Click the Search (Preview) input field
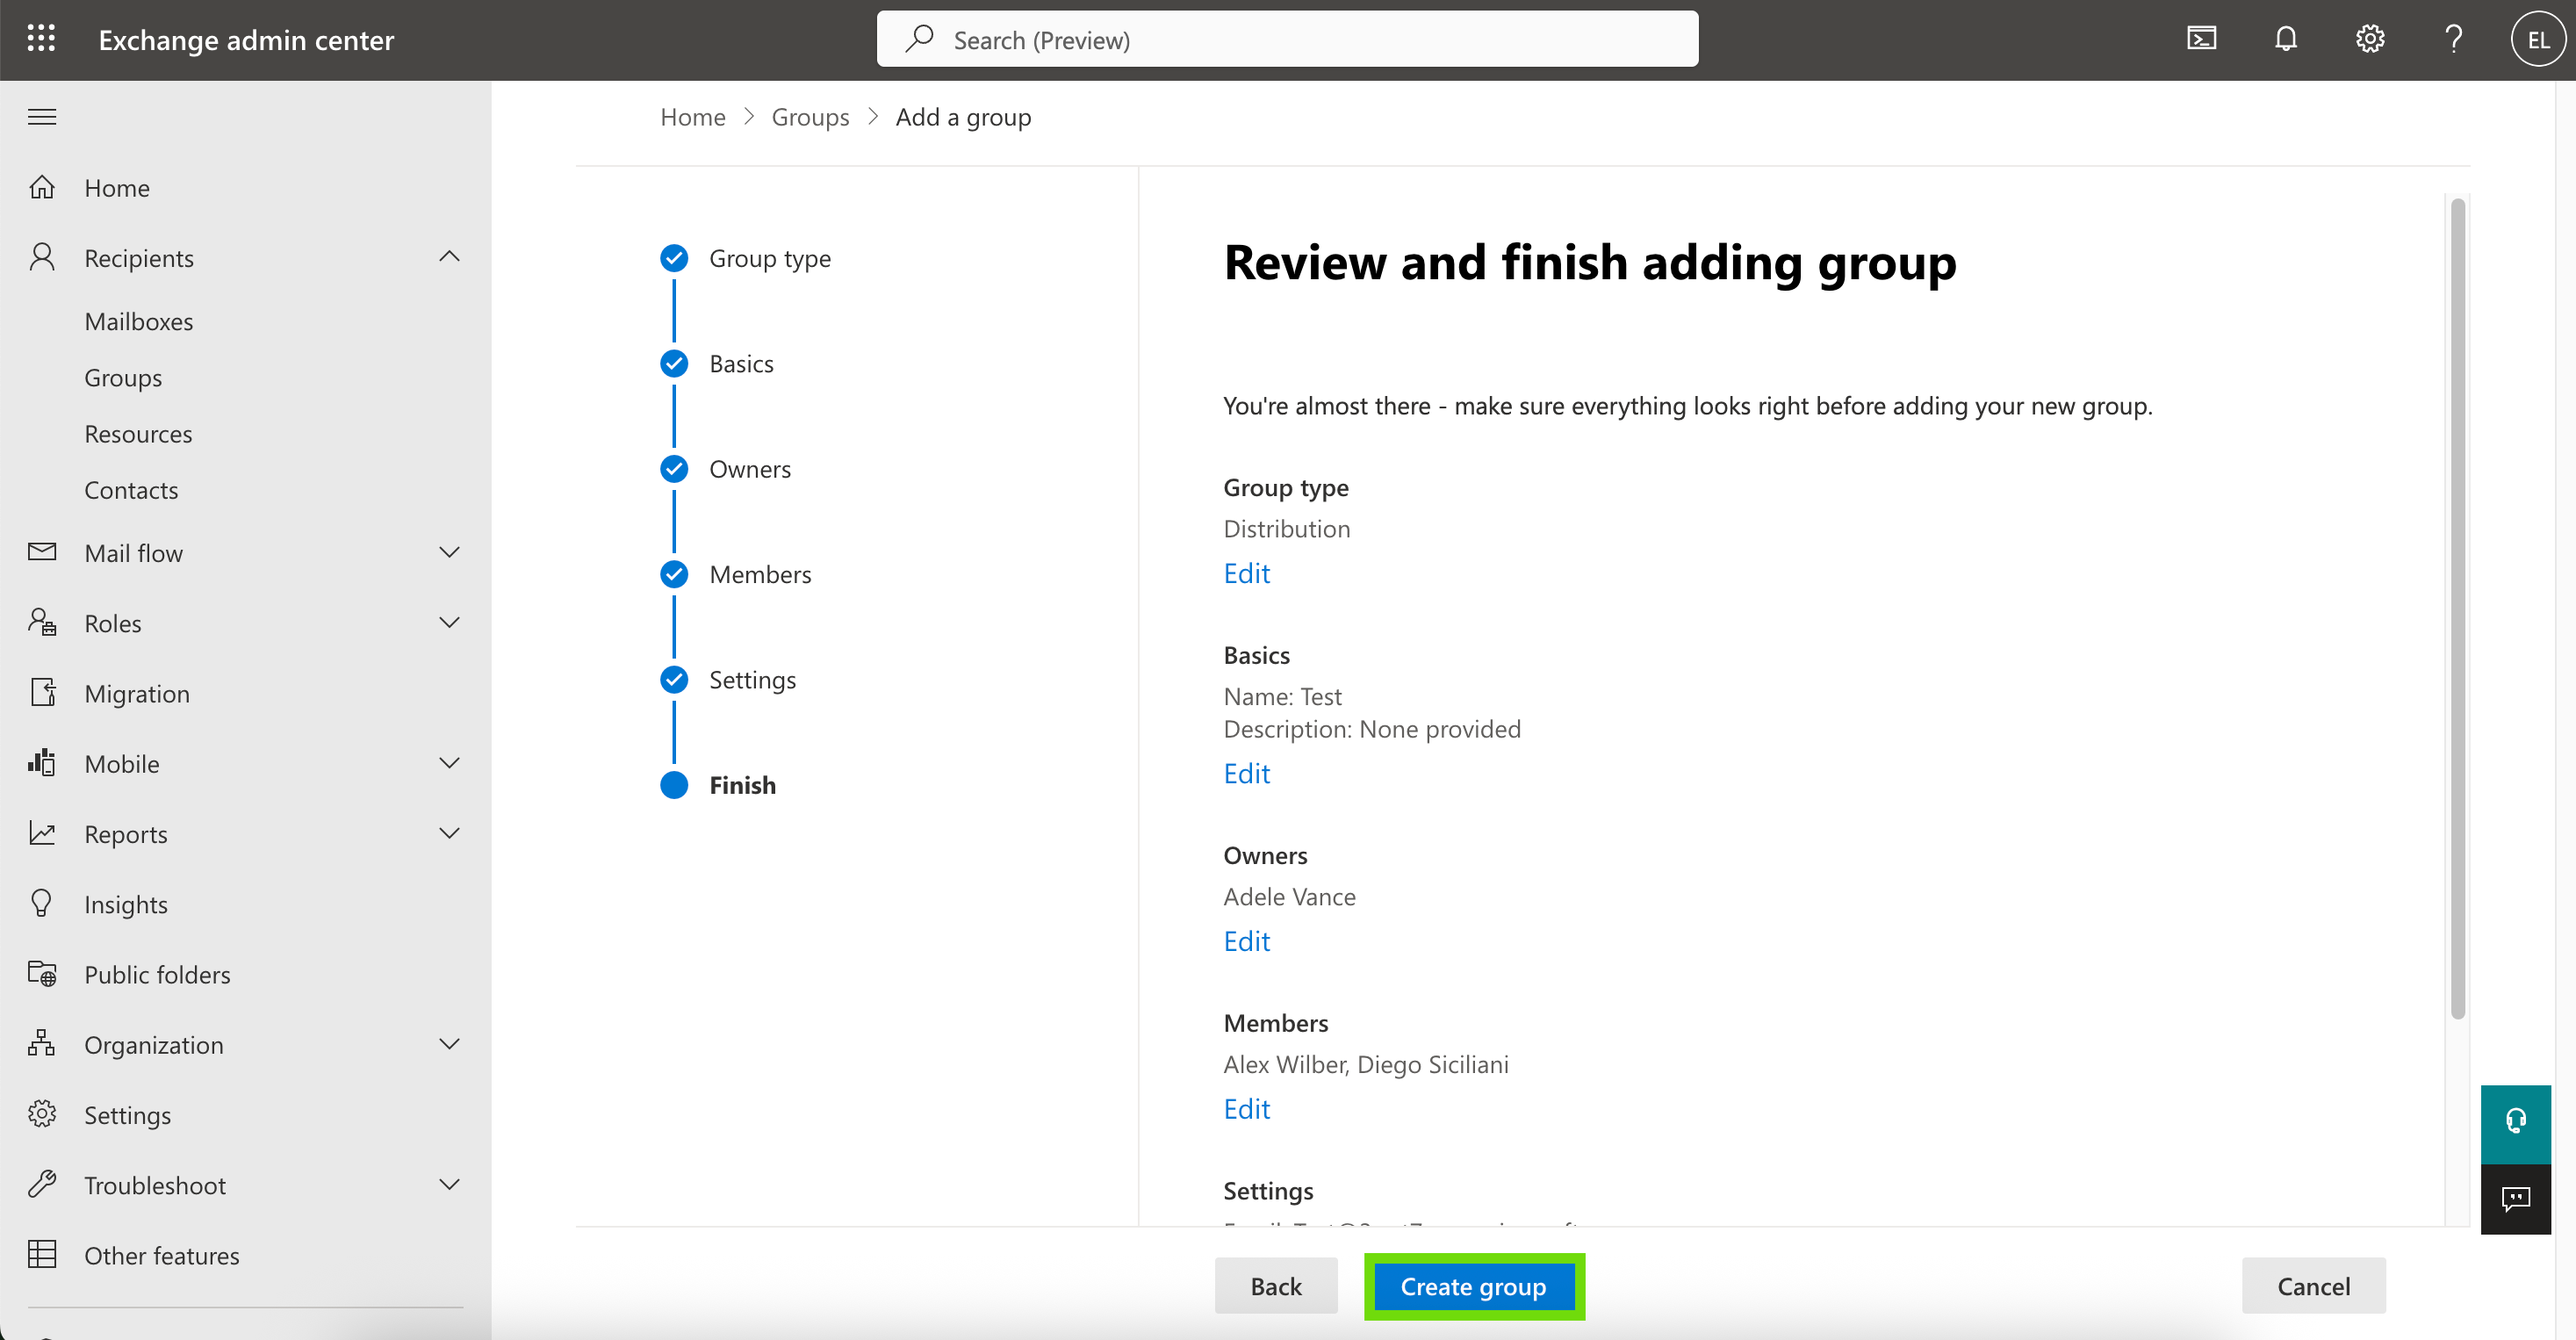The height and width of the screenshot is (1340, 2576). click(1287, 39)
